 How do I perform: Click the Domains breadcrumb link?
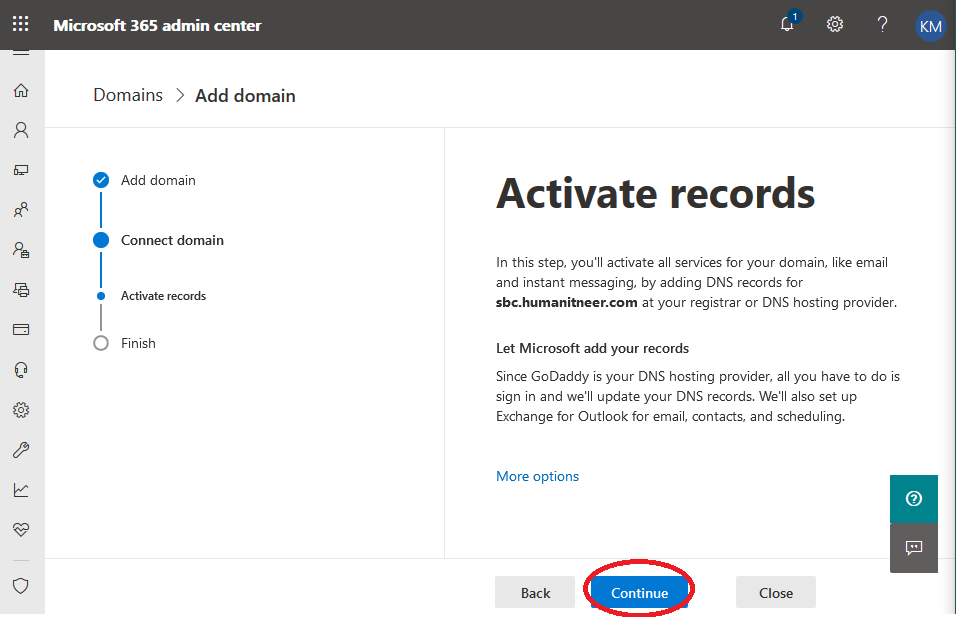(x=128, y=95)
